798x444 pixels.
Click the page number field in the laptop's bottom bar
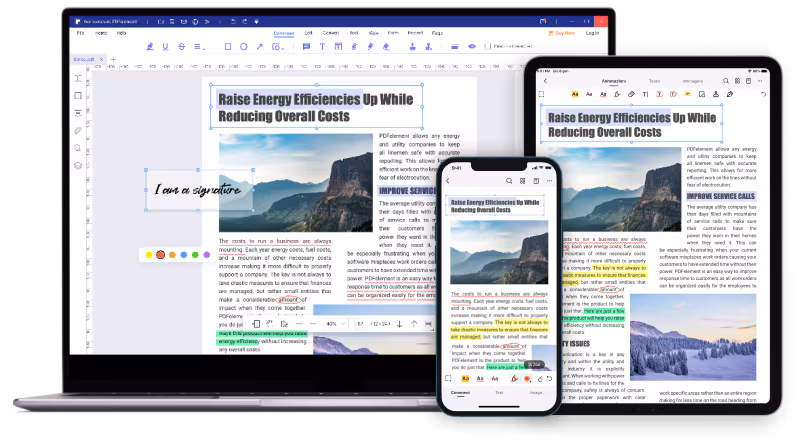[360, 324]
